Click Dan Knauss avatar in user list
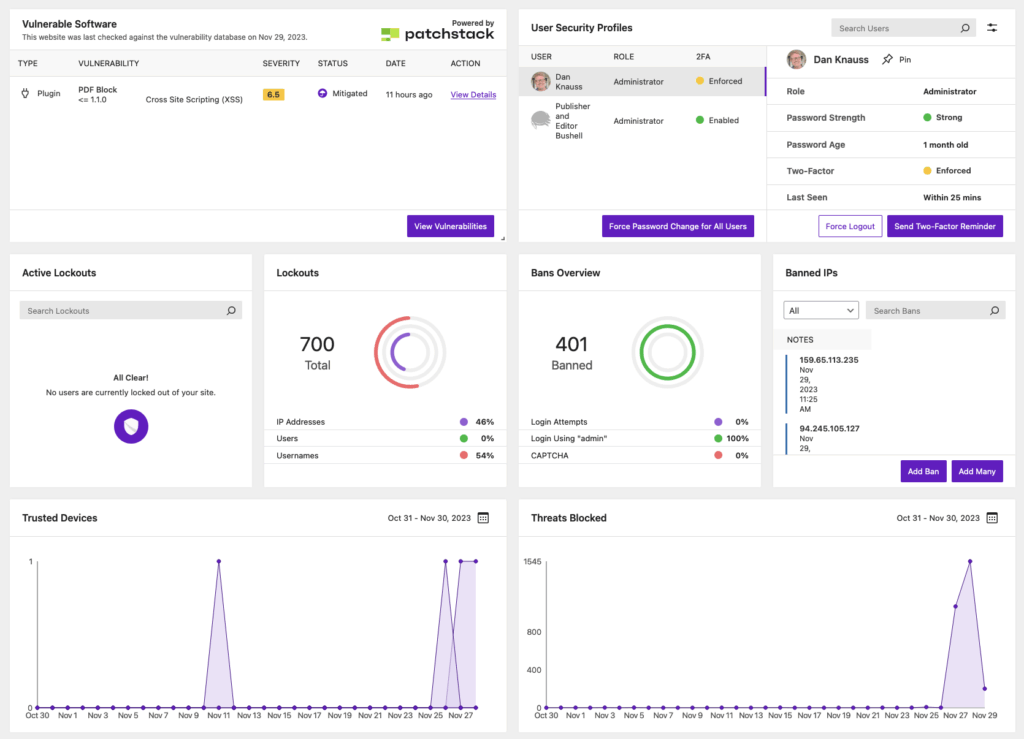1024x739 pixels. point(541,82)
